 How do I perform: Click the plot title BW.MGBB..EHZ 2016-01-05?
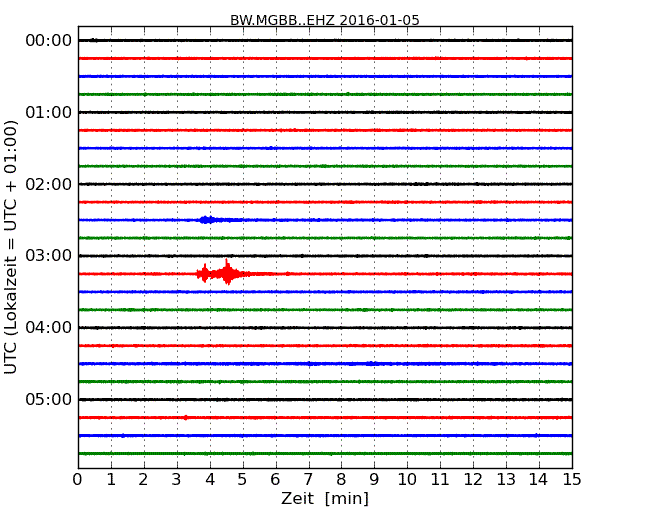click(325, 20)
